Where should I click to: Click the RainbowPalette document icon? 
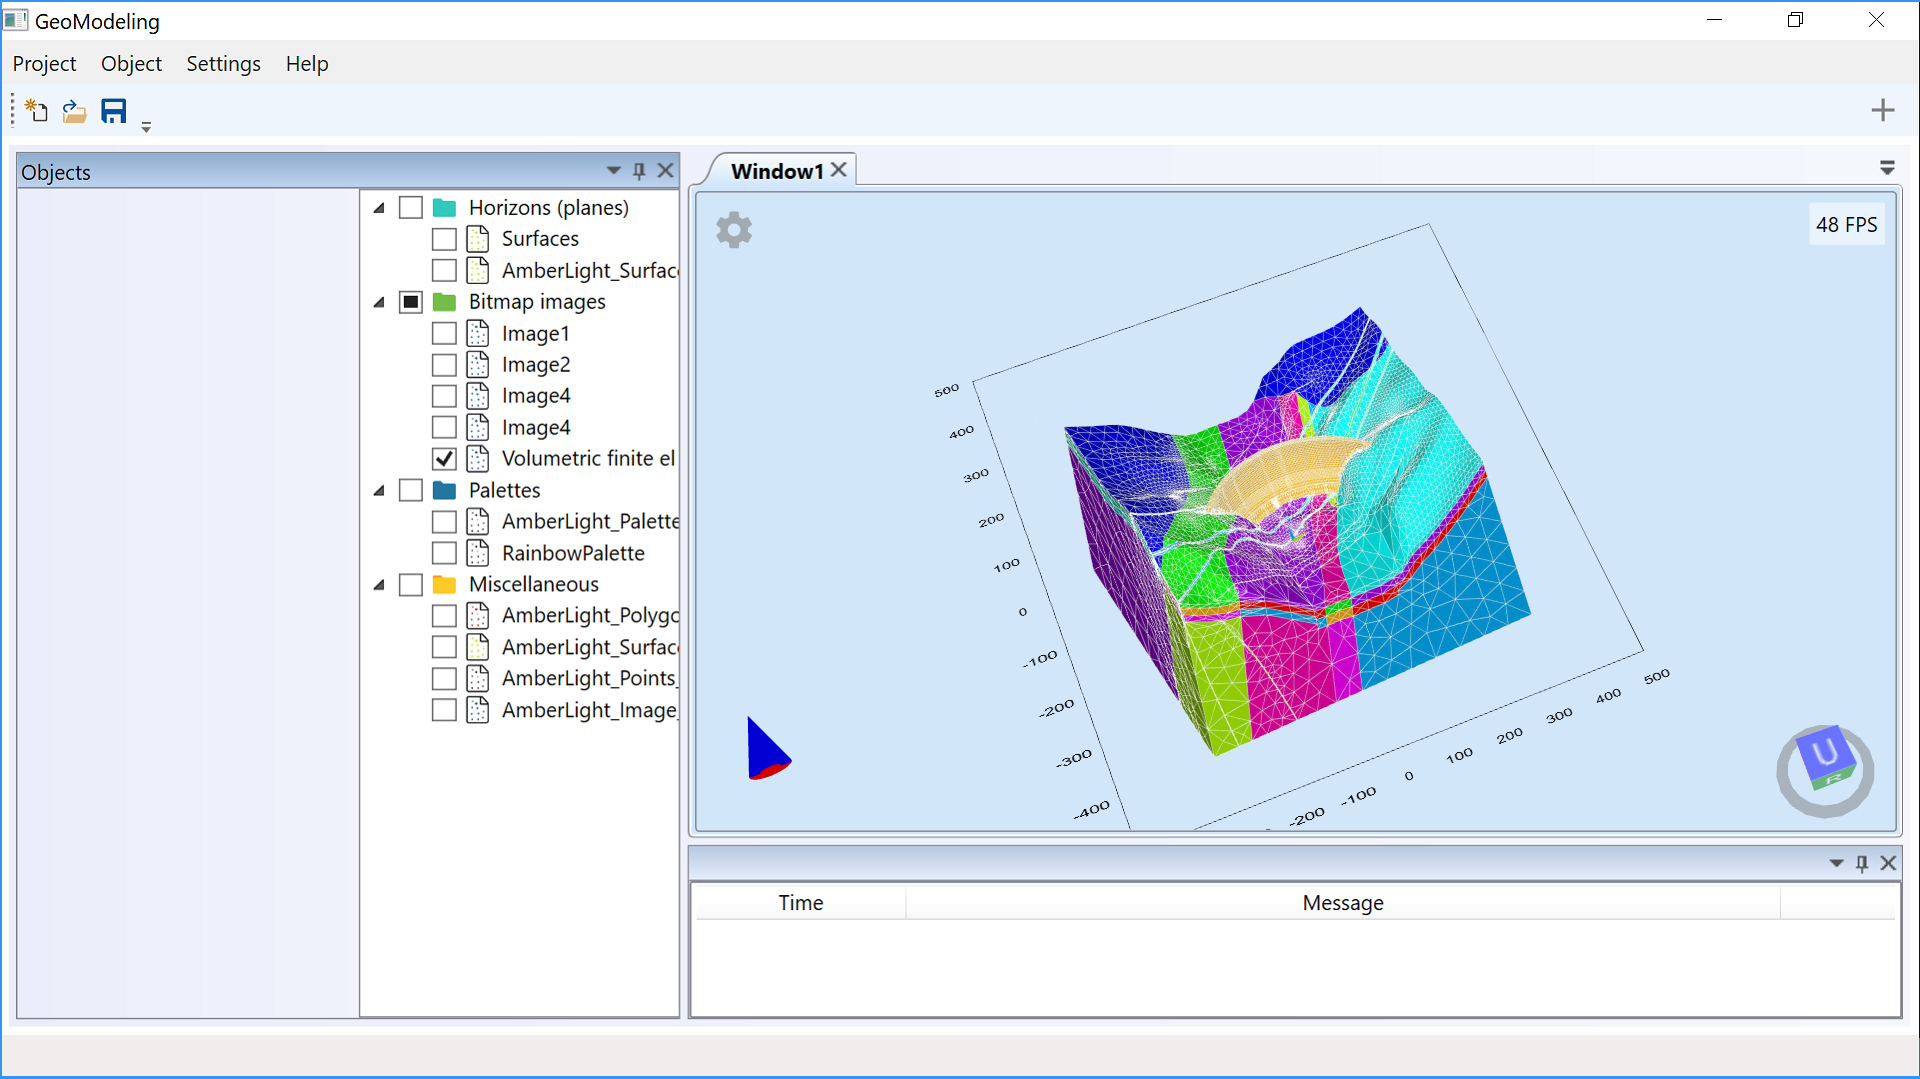(x=478, y=553)
